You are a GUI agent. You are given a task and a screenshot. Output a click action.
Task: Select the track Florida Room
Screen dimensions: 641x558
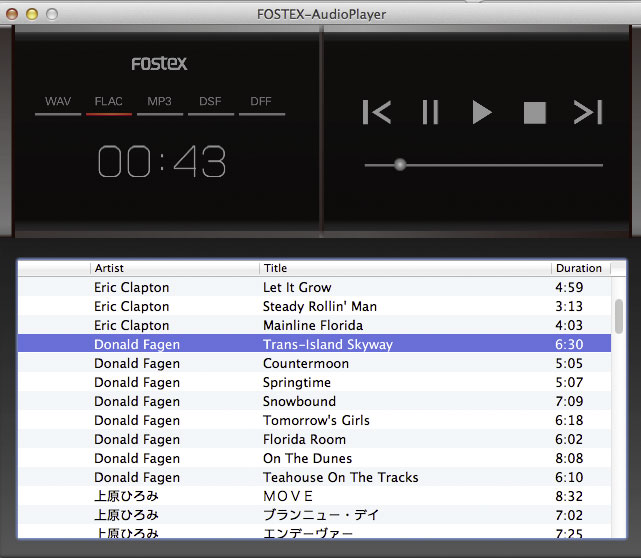(314, 439)
